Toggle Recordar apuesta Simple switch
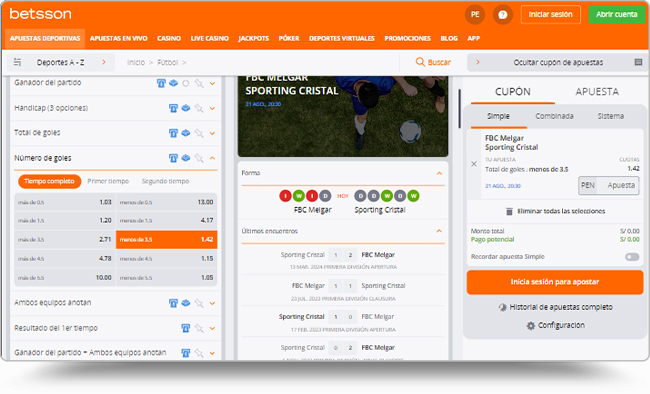Image resolution: width=650 pixels, height=394 pixels. point(632,257)
